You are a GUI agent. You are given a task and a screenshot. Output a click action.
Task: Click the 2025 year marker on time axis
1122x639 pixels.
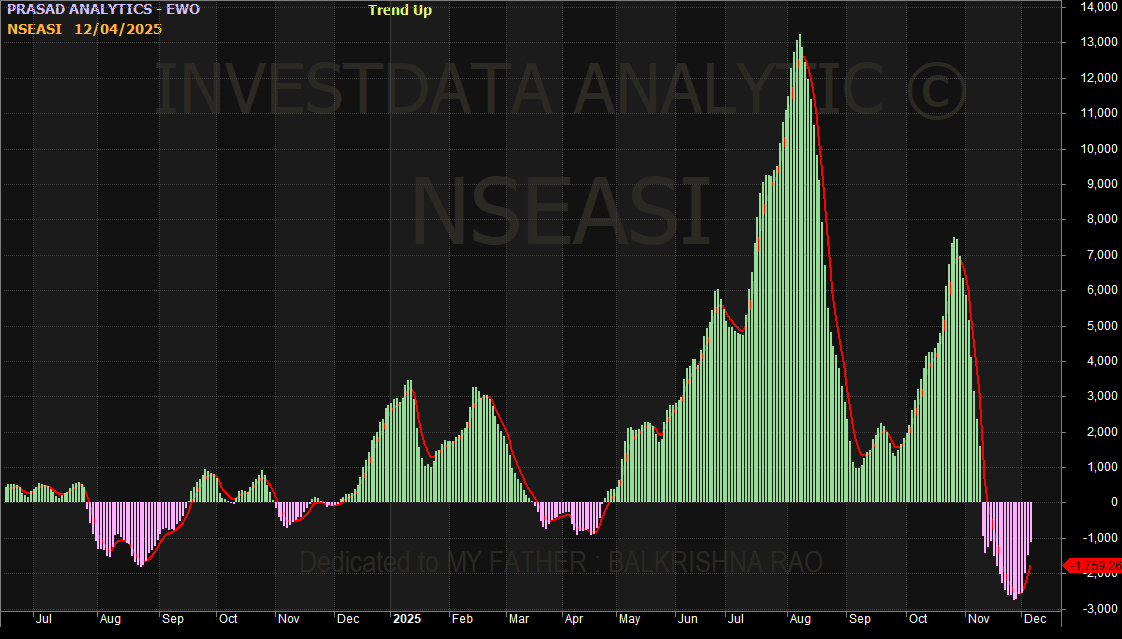point(407,619)
